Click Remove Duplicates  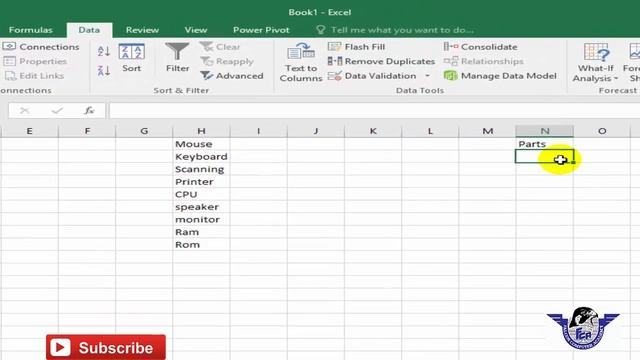pyautogui.click(x=382, y=61)
